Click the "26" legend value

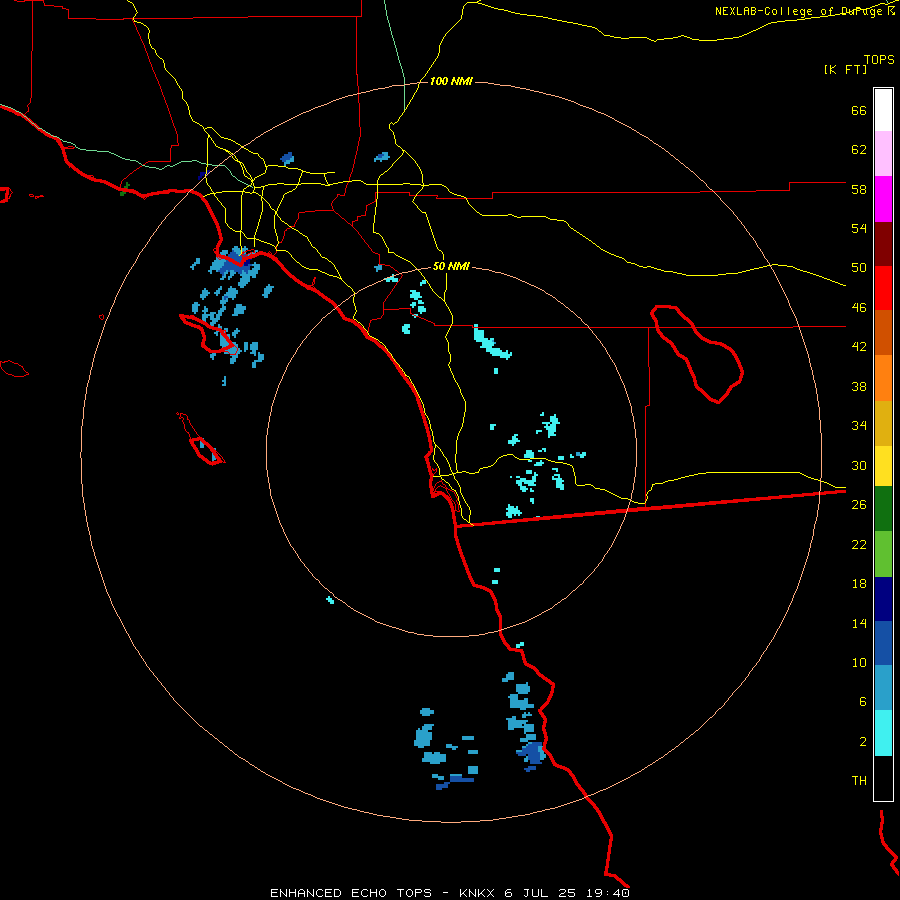[x=859, y=505]
